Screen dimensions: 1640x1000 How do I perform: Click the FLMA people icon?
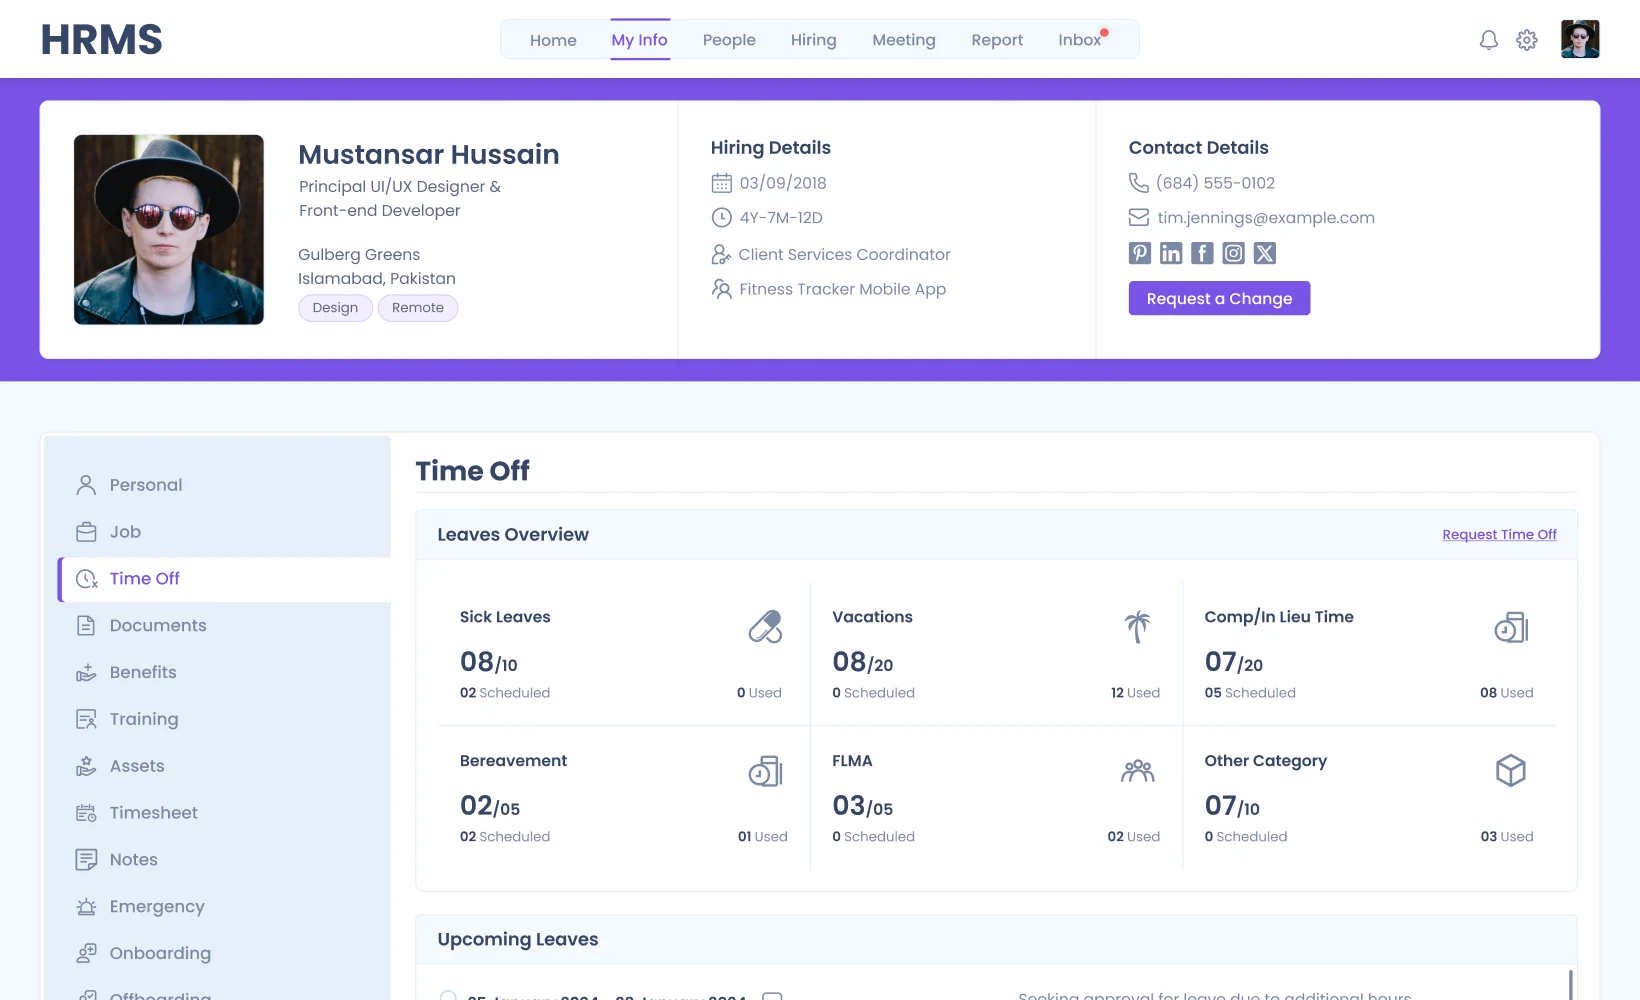pyautogui.click(x=1137, y=771)
